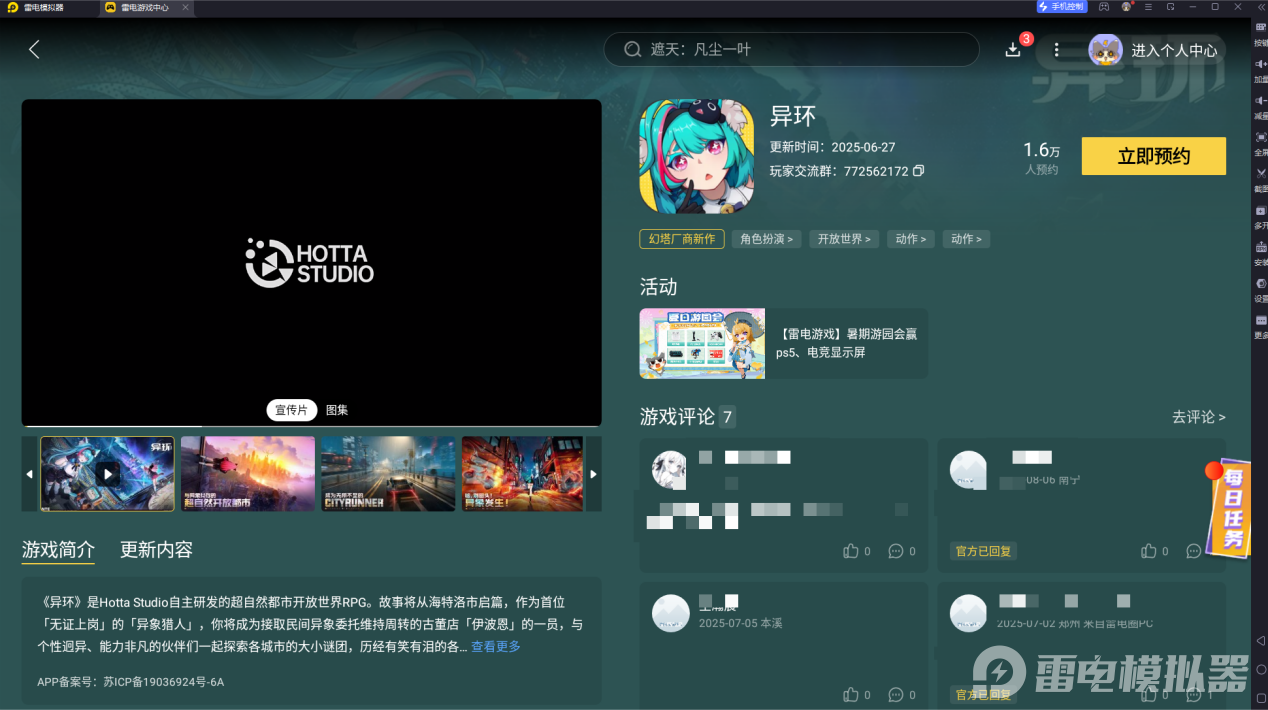
Task: Expand the 角色扮演 category dropdown
Action: pyautogui.click(x=766, y=238)
